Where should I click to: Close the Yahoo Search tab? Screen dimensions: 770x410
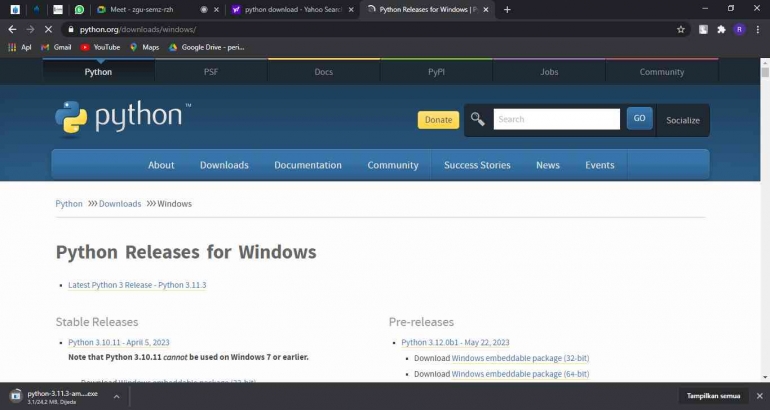tap(351, 9)
